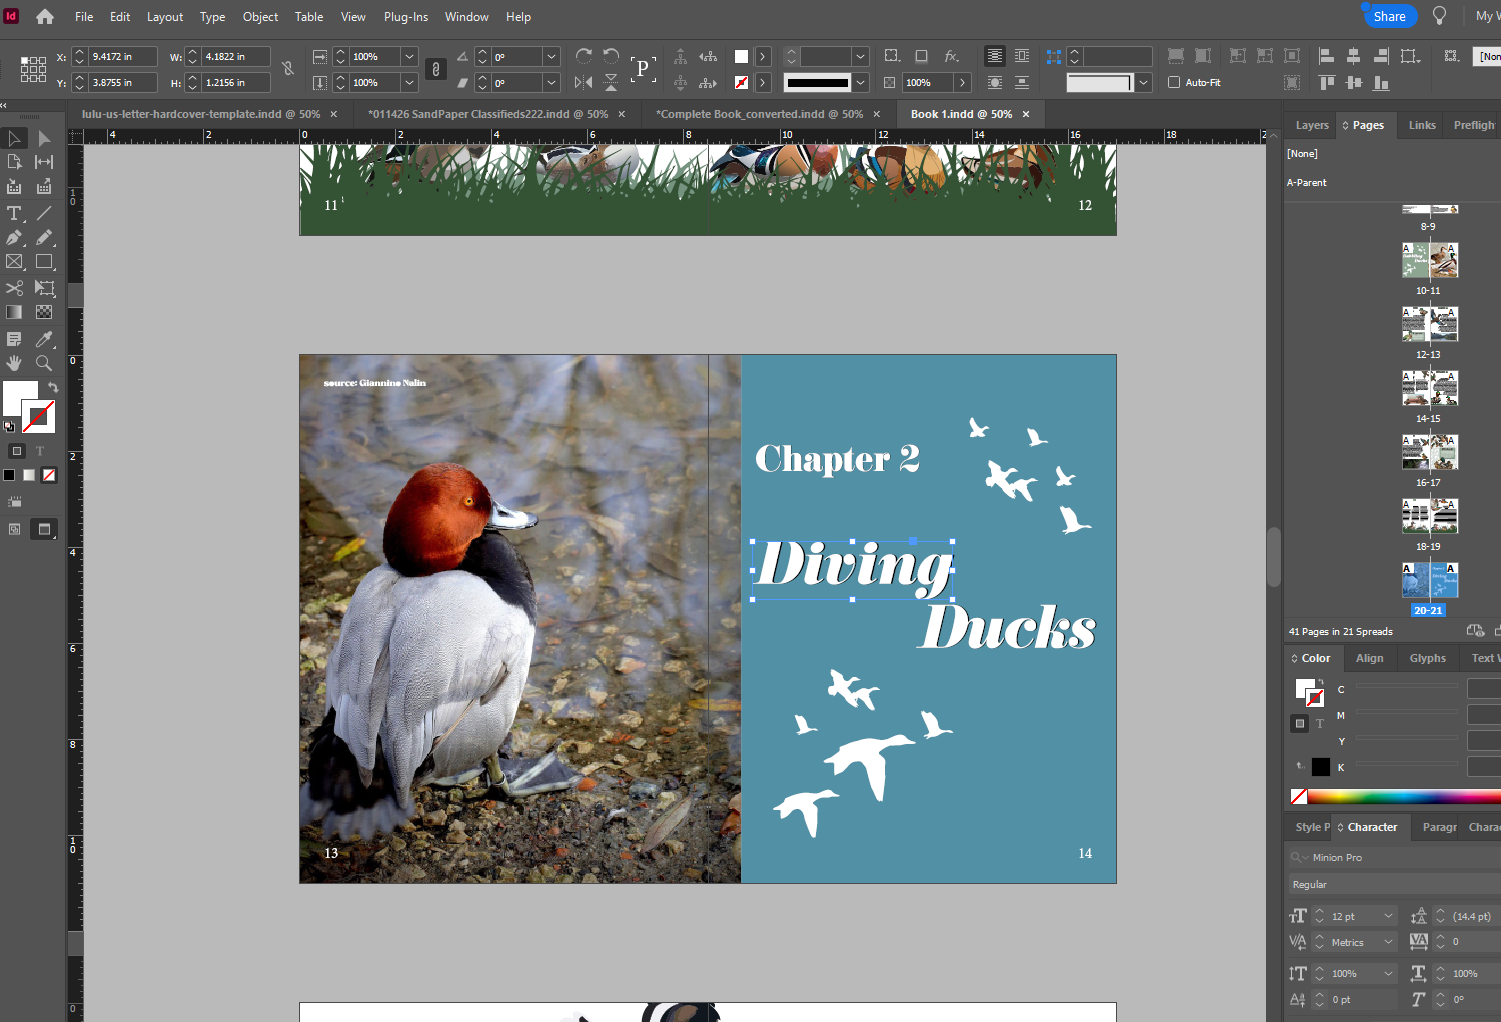Select the Type tool
This screenshot has height=1022, width=1501.
click(15, 214)
